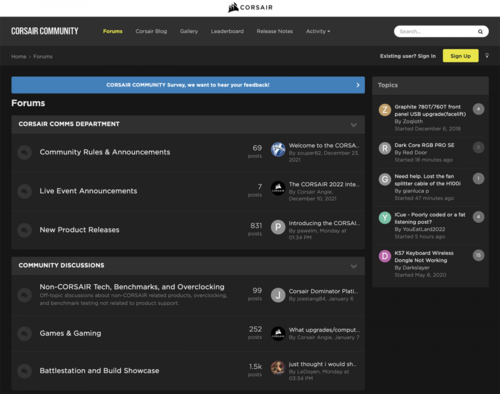The height and width of the screenshot is (394, 500).
Task: Open The CORSAIR 2022 Inte latest post
Action: click(324, 184)
